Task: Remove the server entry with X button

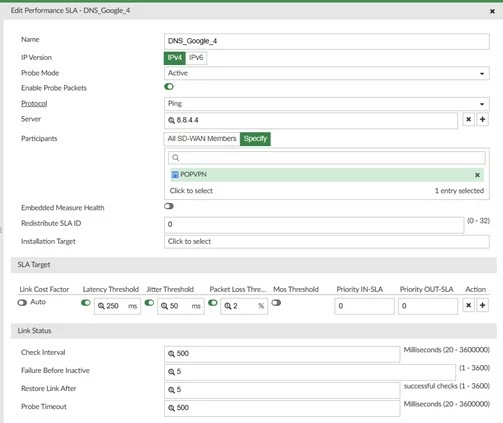Action: tap(468, 119)
